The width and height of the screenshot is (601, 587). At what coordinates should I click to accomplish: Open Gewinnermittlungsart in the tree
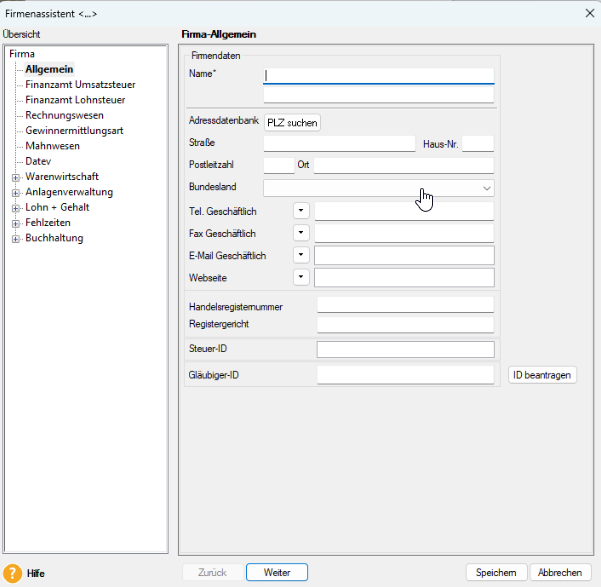tap(74, 130)
